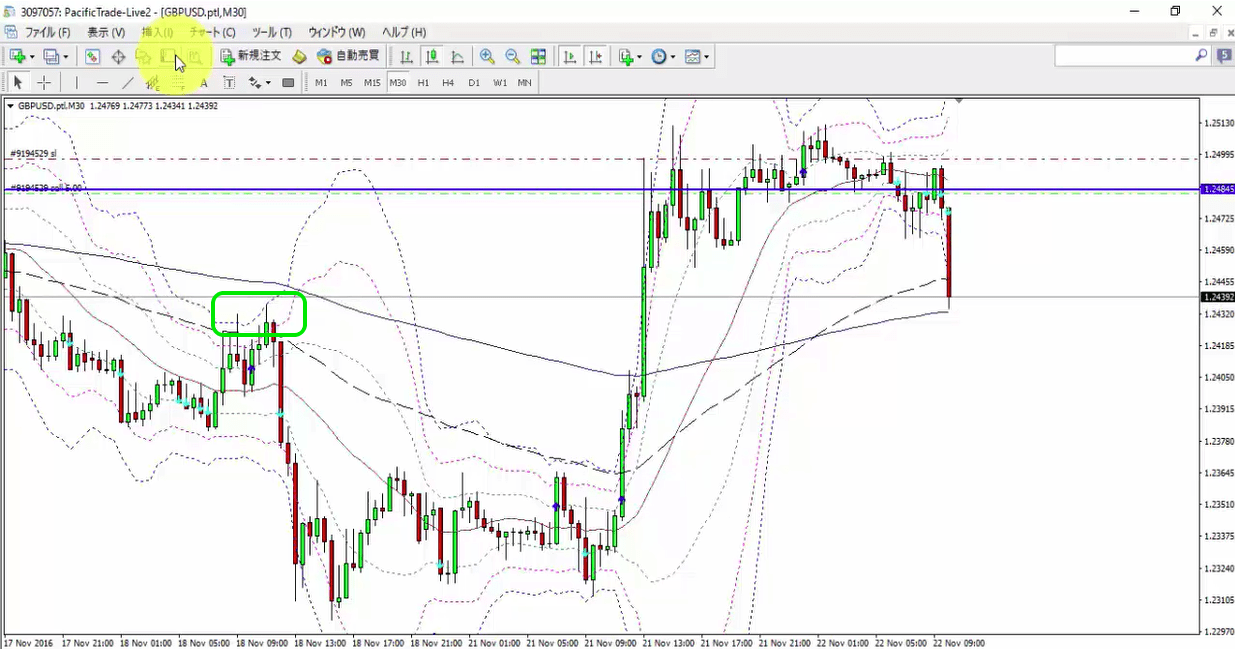Viewport: 1235px width, 649px height.
Task: Restore the inner chart window
Action: 1213,32
